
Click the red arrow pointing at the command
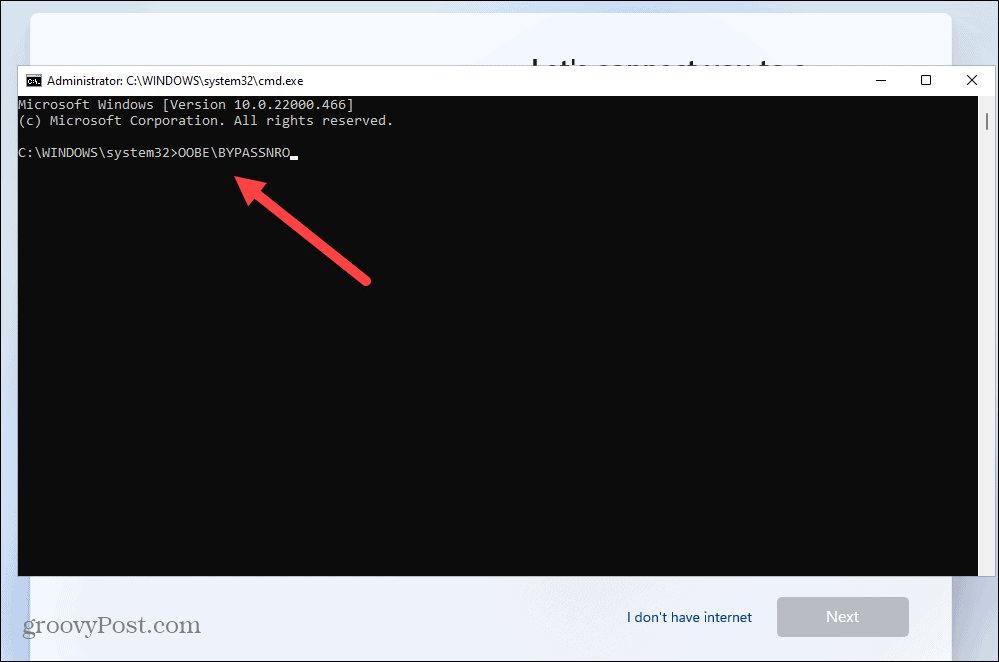[x=300, y=230]
